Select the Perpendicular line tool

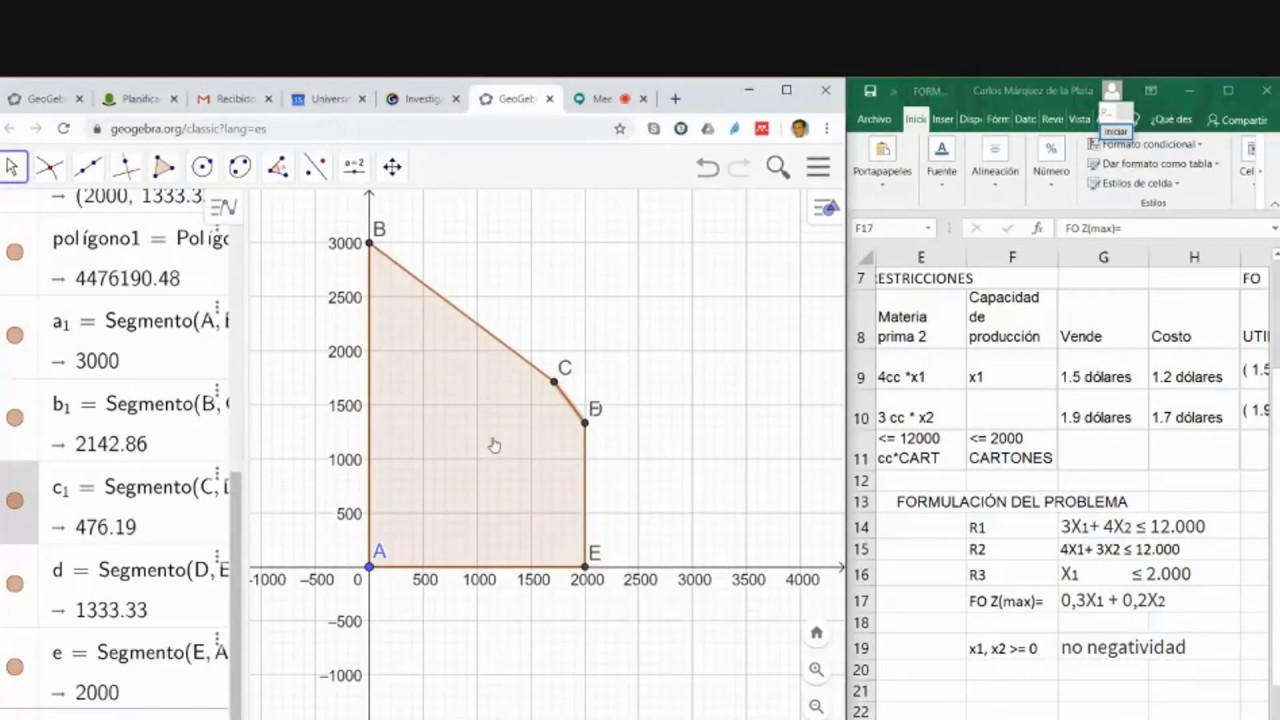(x=126, y=167)
